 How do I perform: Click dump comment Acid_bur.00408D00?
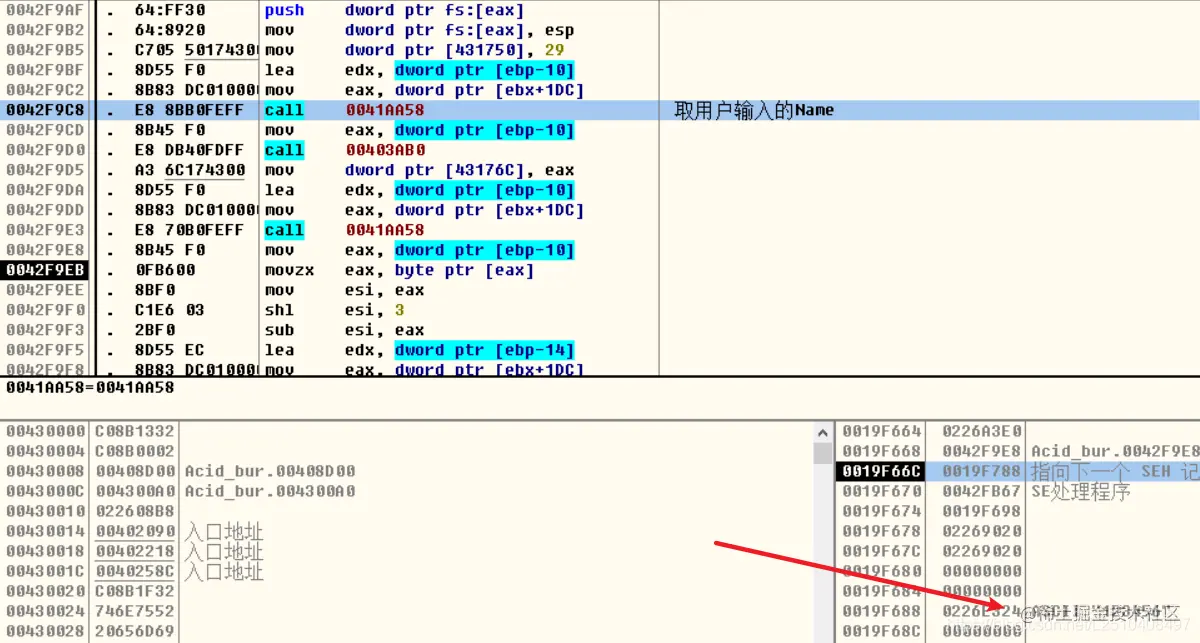(x=270, y=471)
